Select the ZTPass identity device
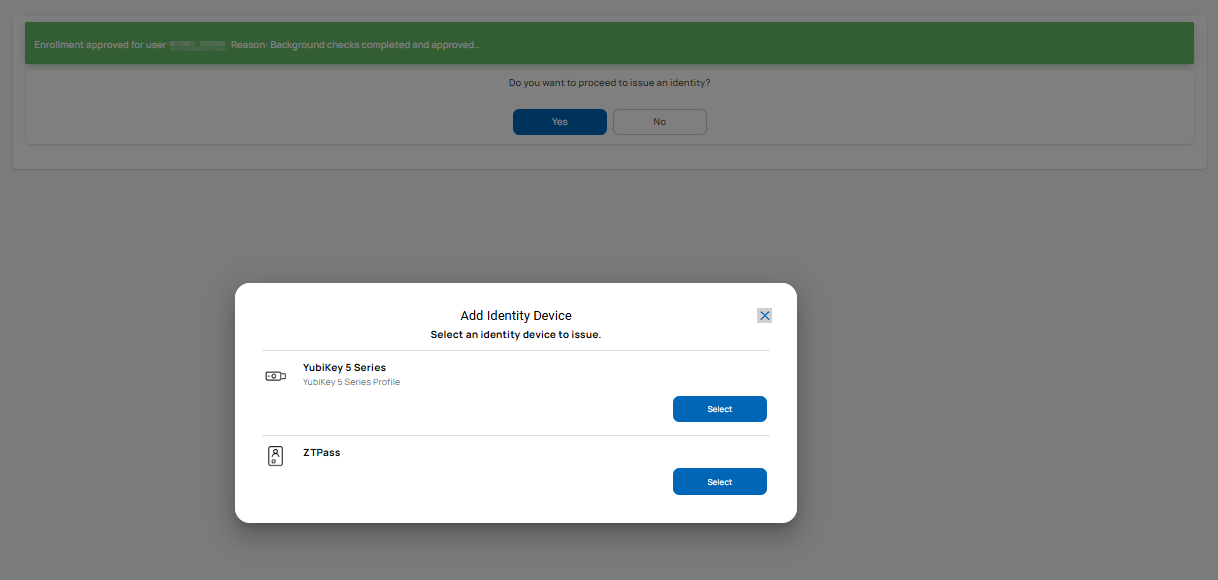The height and width of the screenshot is (580, 1218). [720, 481]
